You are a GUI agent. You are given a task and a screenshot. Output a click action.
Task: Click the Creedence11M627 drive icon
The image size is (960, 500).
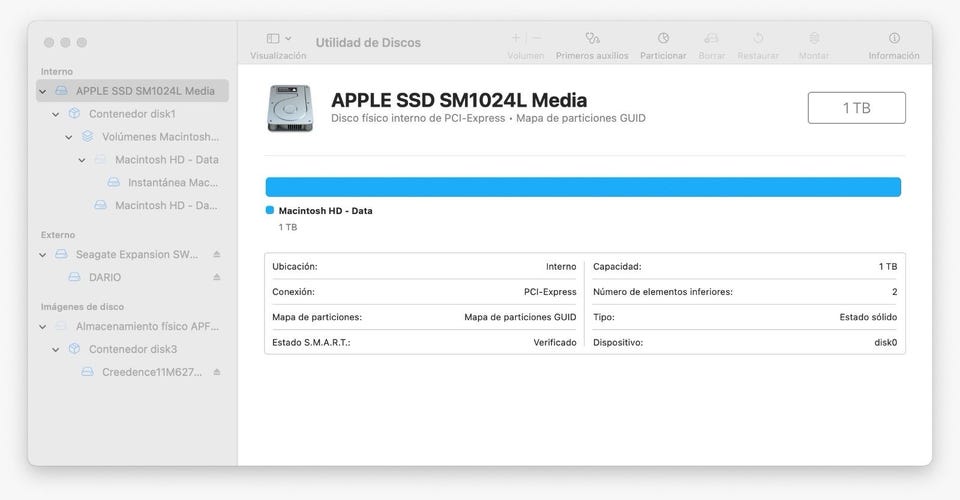[88, 372]
